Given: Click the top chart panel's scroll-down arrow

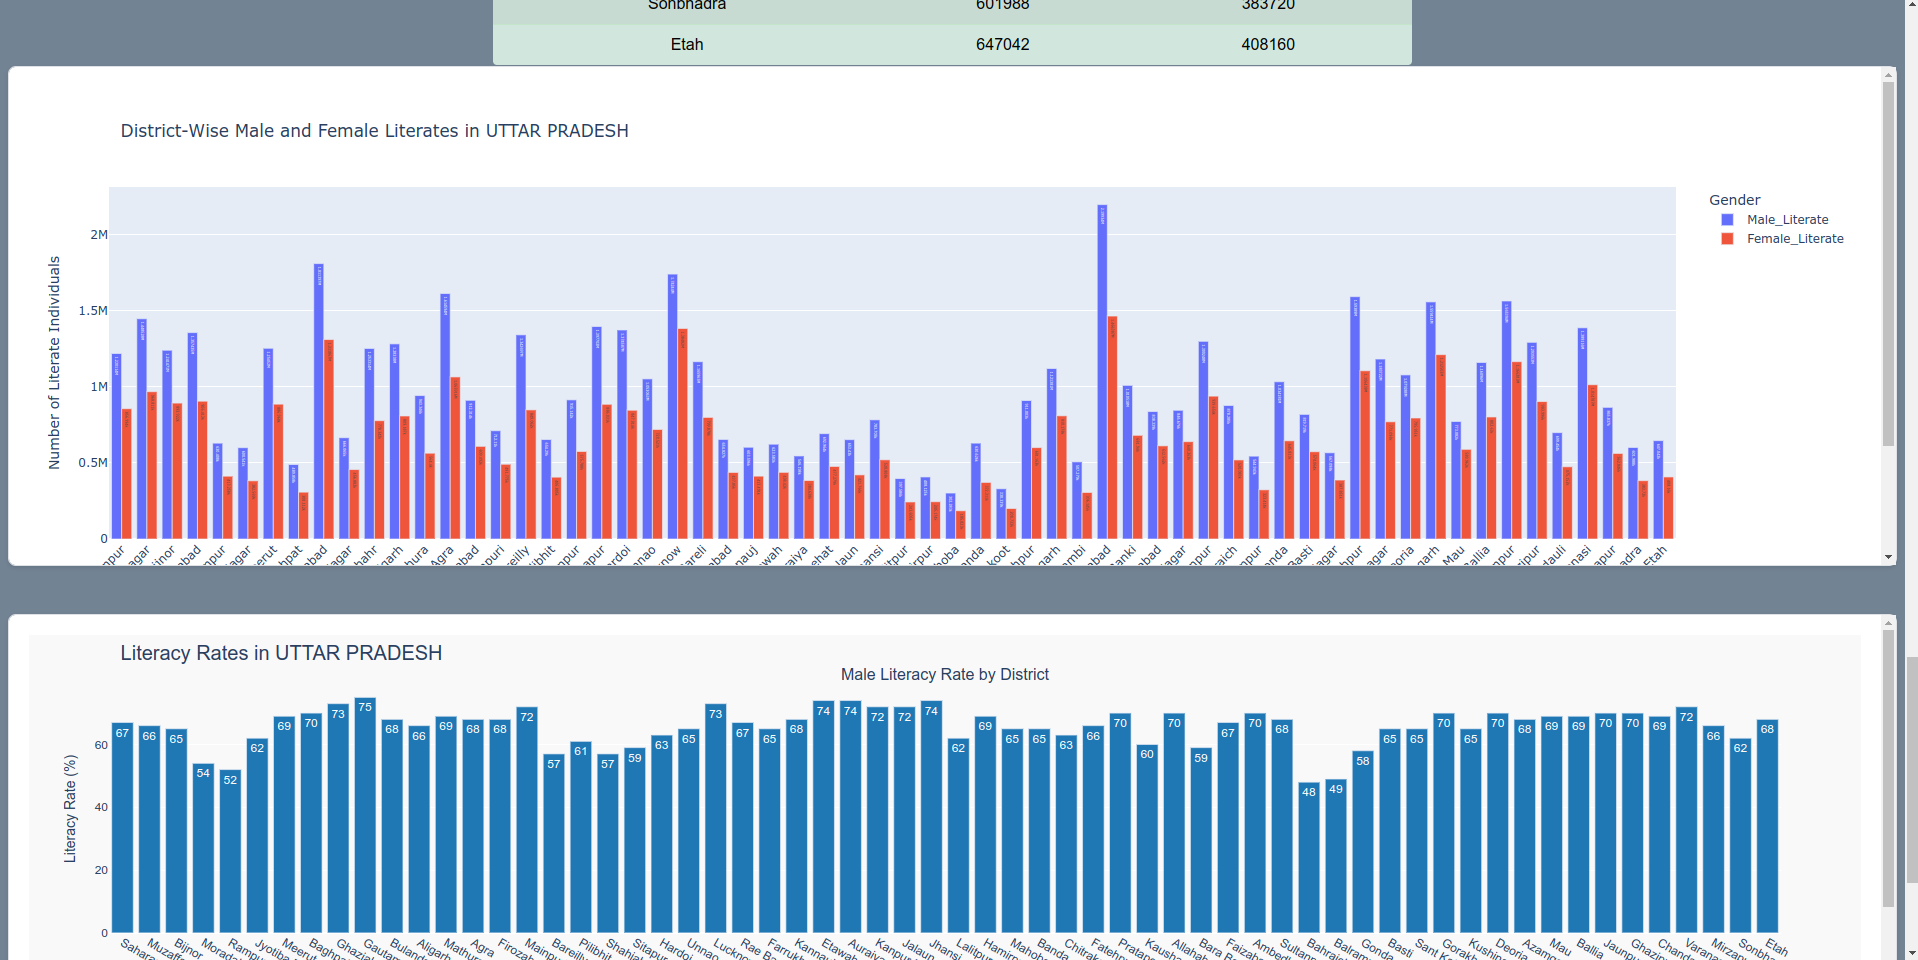Looking at the screenshot, I should [1888, 557].
